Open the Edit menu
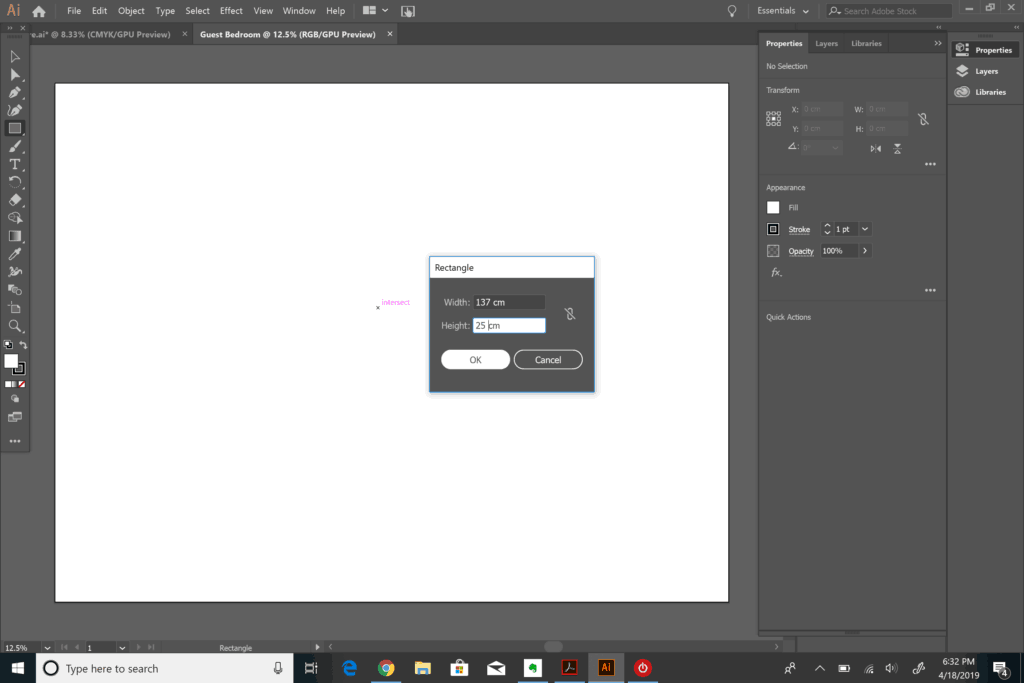 click(99, 11)
